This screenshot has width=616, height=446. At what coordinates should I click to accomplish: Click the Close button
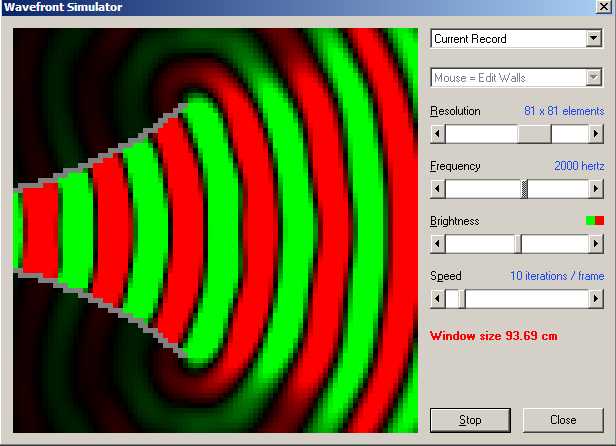[x=563, y=420]
